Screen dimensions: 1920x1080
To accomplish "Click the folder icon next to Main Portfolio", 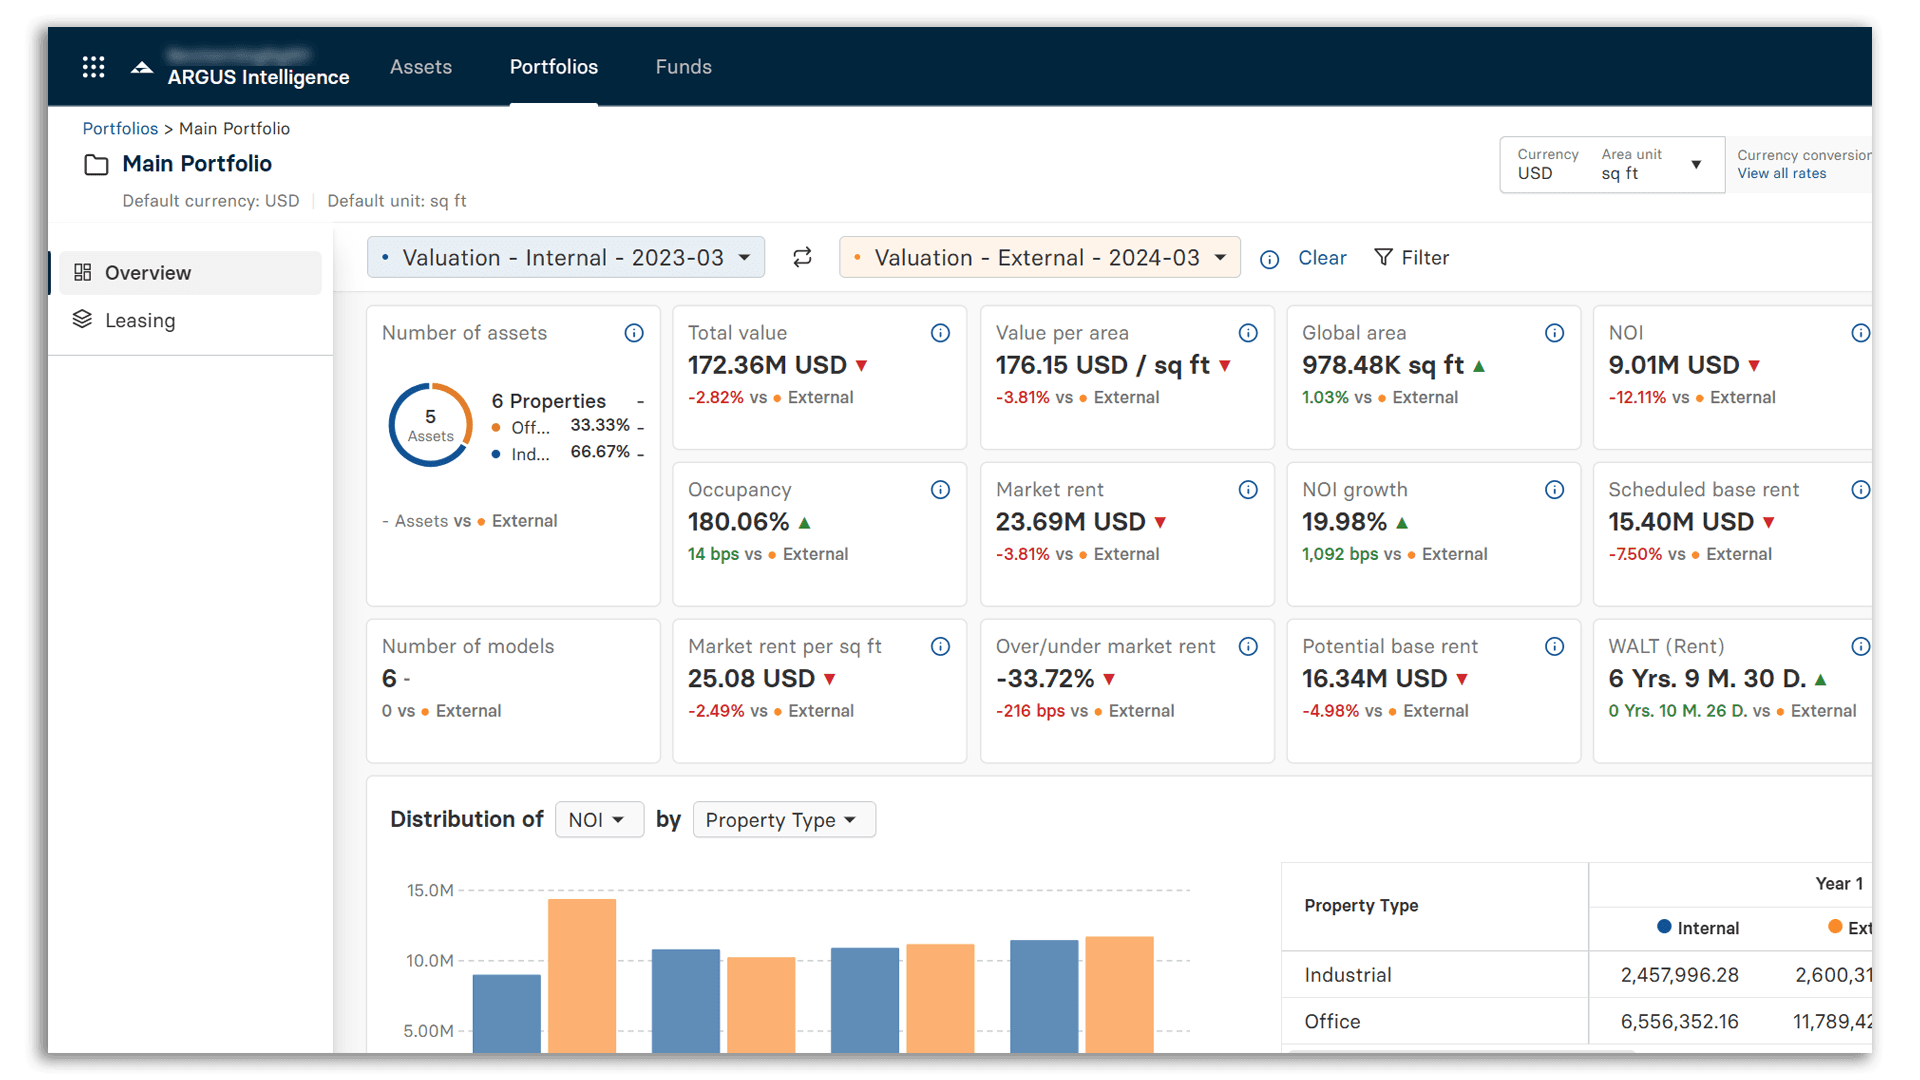I will [96, 164].
